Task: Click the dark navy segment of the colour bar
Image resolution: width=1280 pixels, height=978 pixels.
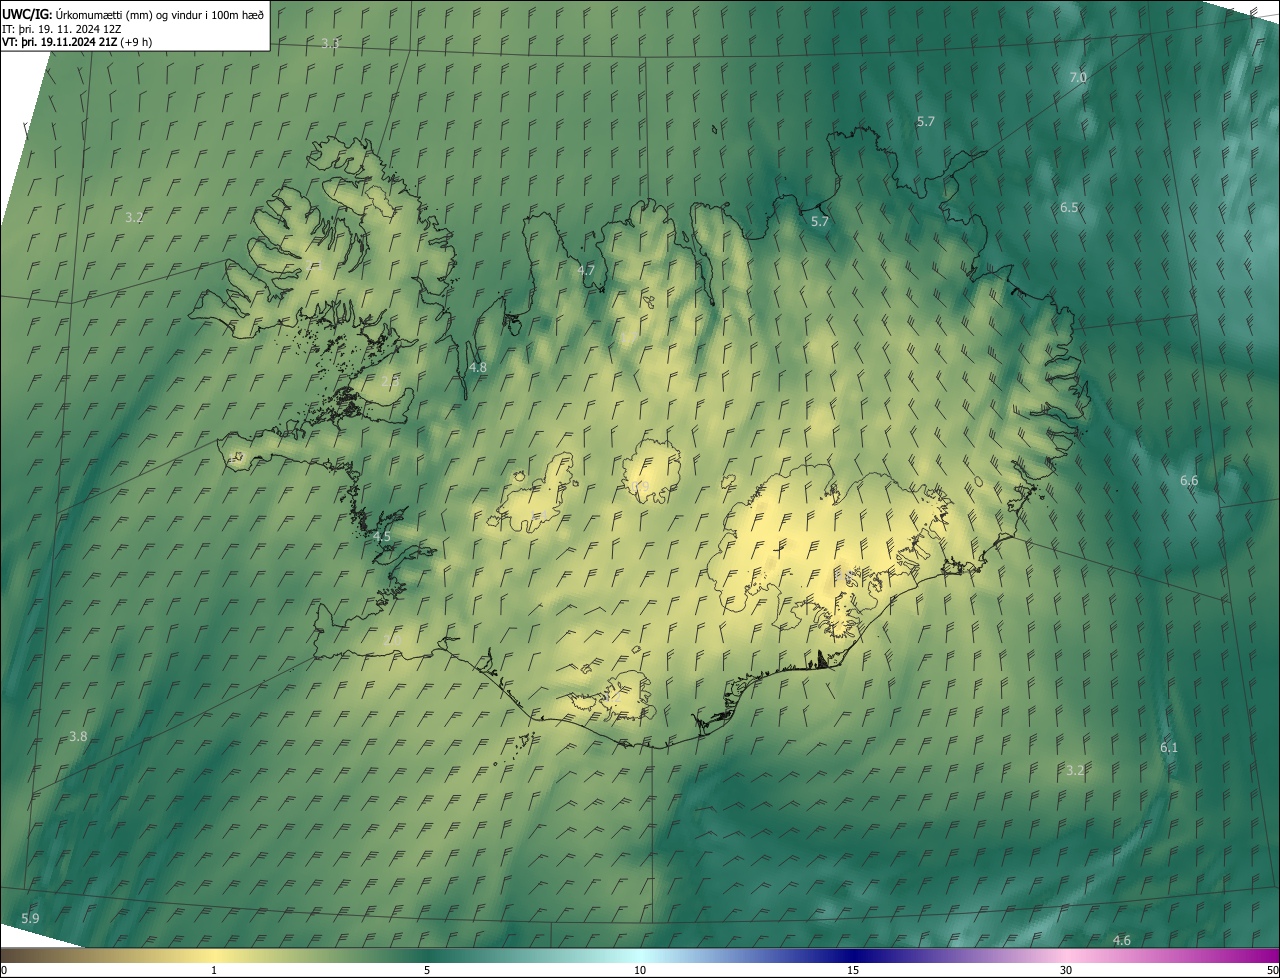Action: point(853,955)
